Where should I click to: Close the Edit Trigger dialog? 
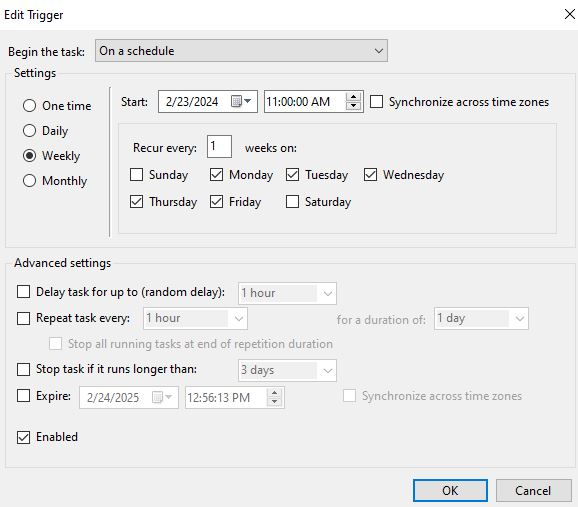click(x=570, y=14)
